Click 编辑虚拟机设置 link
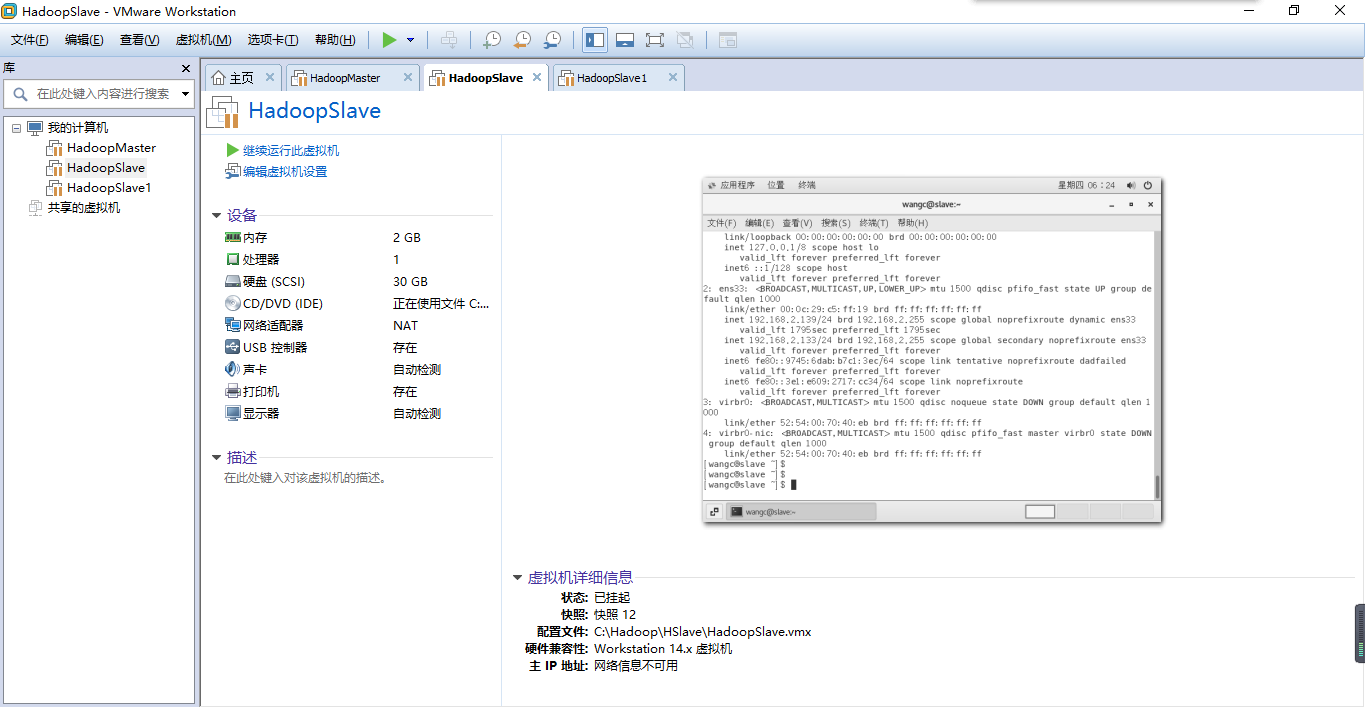 tap(285, 171)
